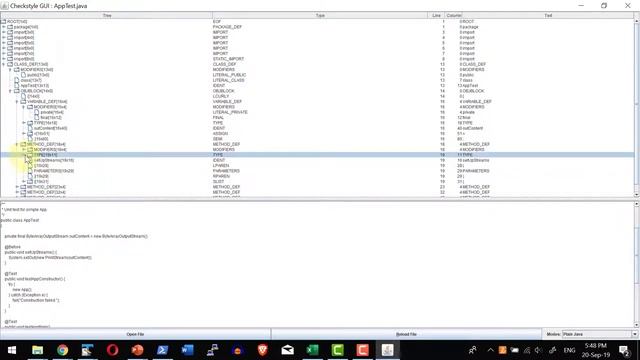
Task: Click the code pane scrollbar down arrow
Action: coord(636,325)
